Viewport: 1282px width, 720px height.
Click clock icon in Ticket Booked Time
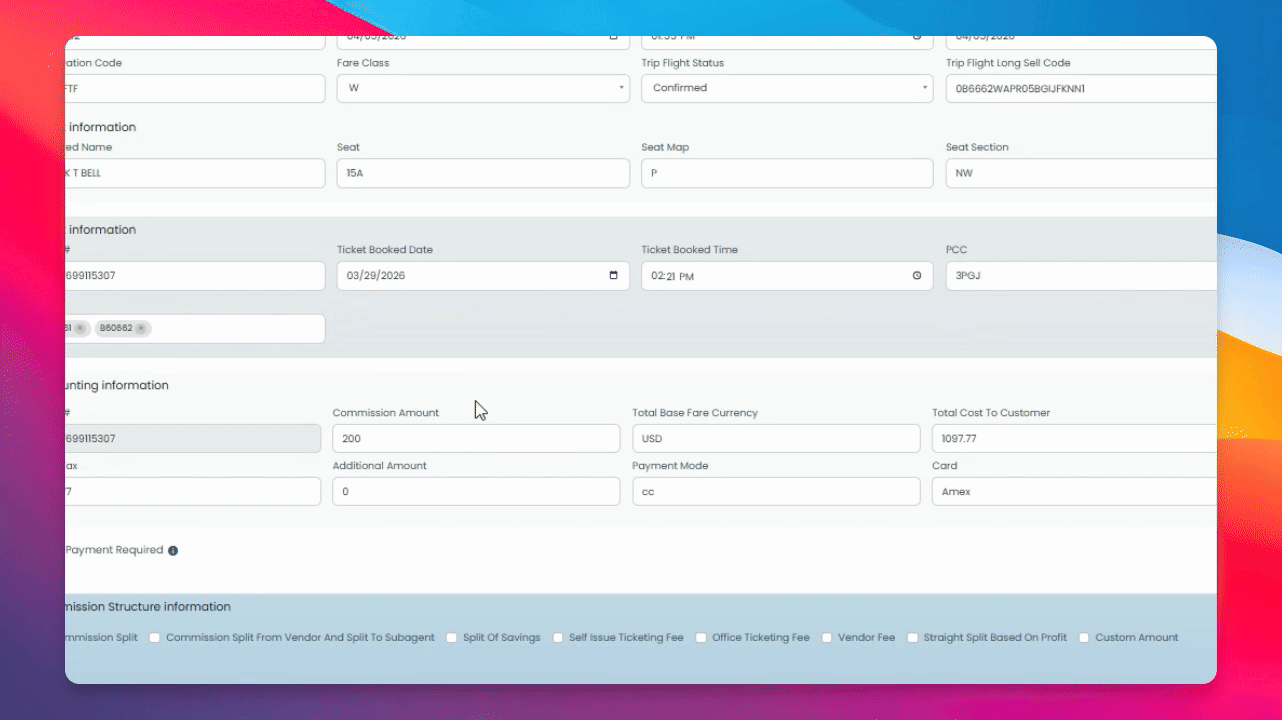(x=917, y=276)
